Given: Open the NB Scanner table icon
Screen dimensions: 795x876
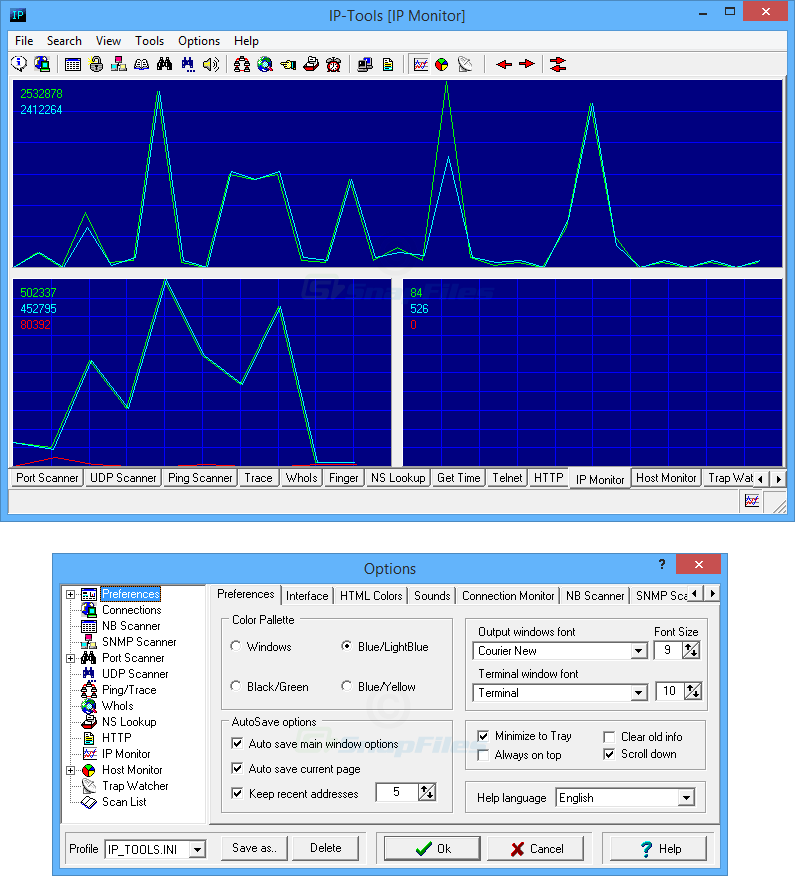Looking at the screenshot, I should [x=73, y=64].
